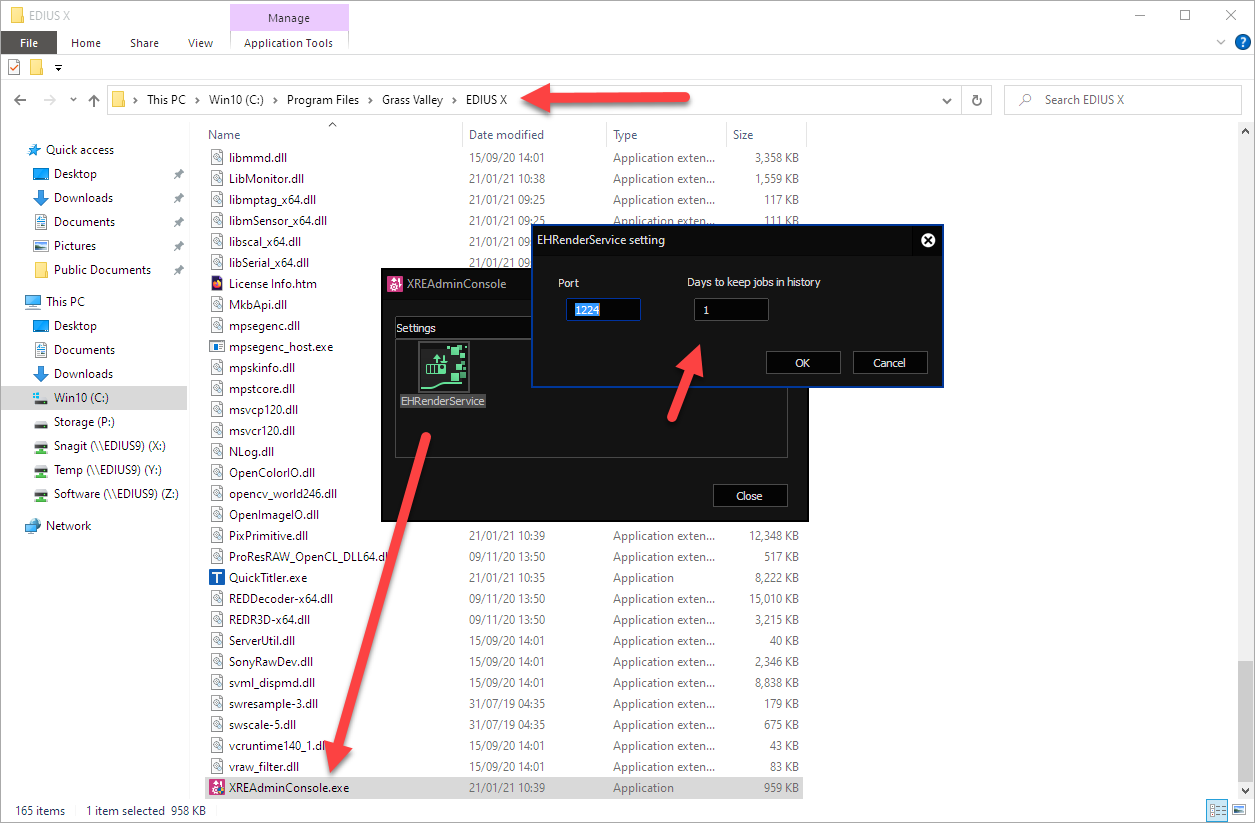Select the XREAdminConsole.exe file icon
The height and width of the screenshot is (823, 1255).
tap(218, 788)
